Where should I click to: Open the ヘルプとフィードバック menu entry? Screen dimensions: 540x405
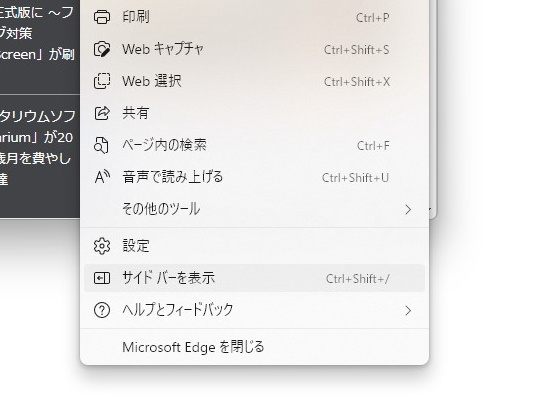point(255,310)
